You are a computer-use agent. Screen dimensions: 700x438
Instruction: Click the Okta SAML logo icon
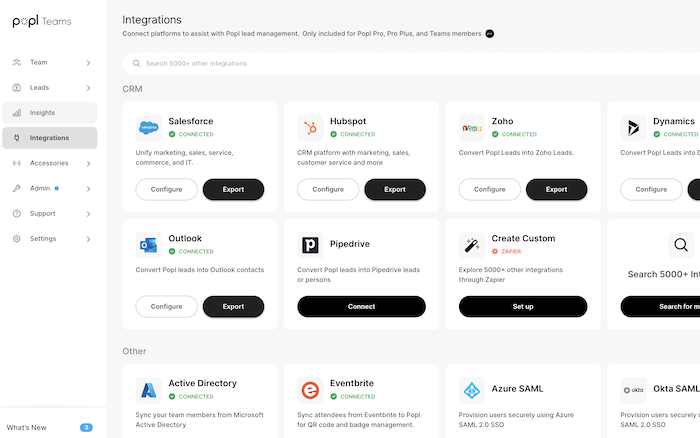[x=633, y=390]
